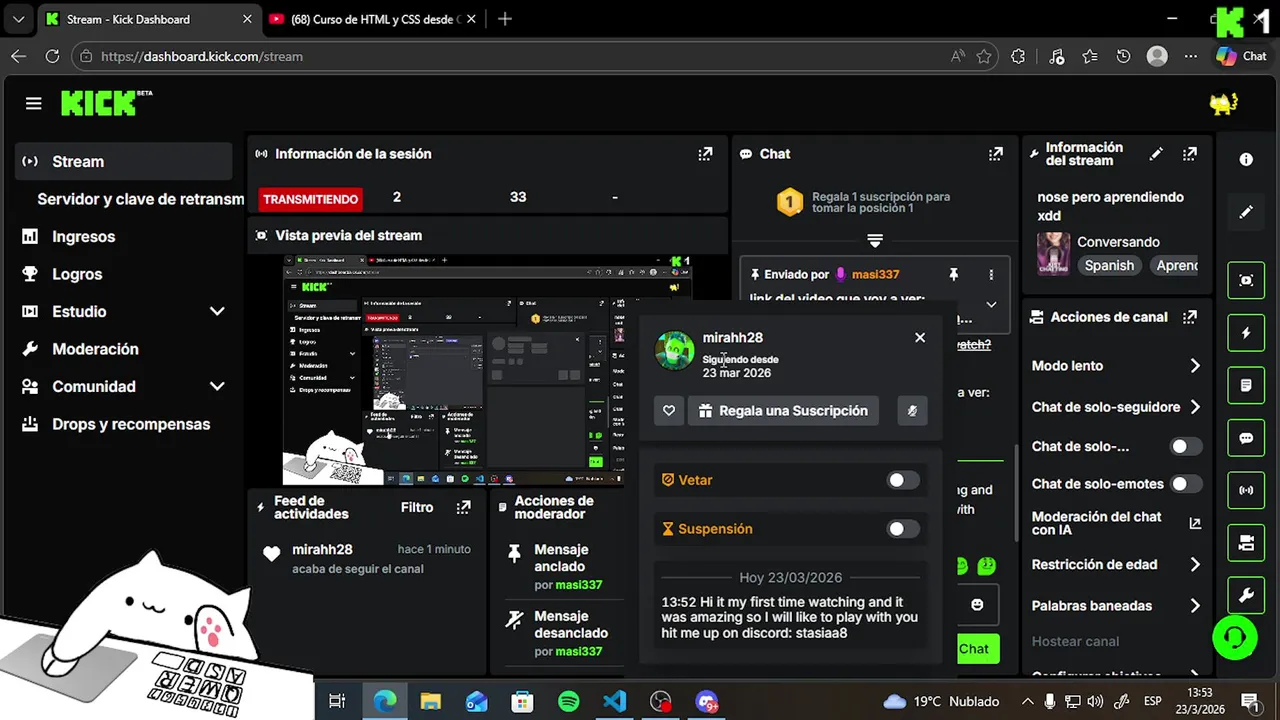Screen dimensions: 1280x720
Task: Open Edge Copilot Chat button
Action: (1241, 56)
